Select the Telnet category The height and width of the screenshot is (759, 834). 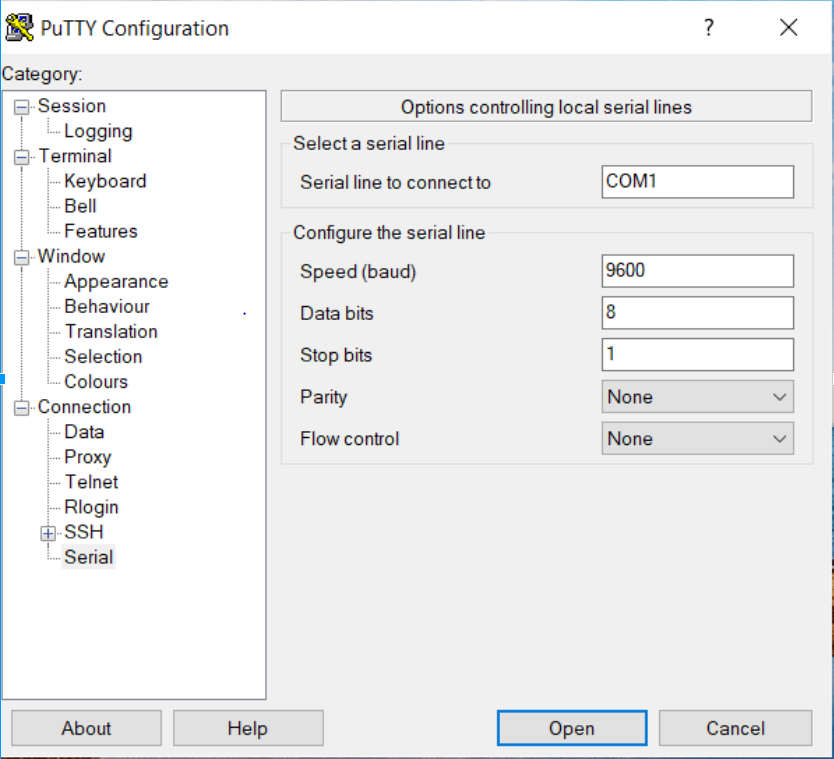(x=91, y=481)
